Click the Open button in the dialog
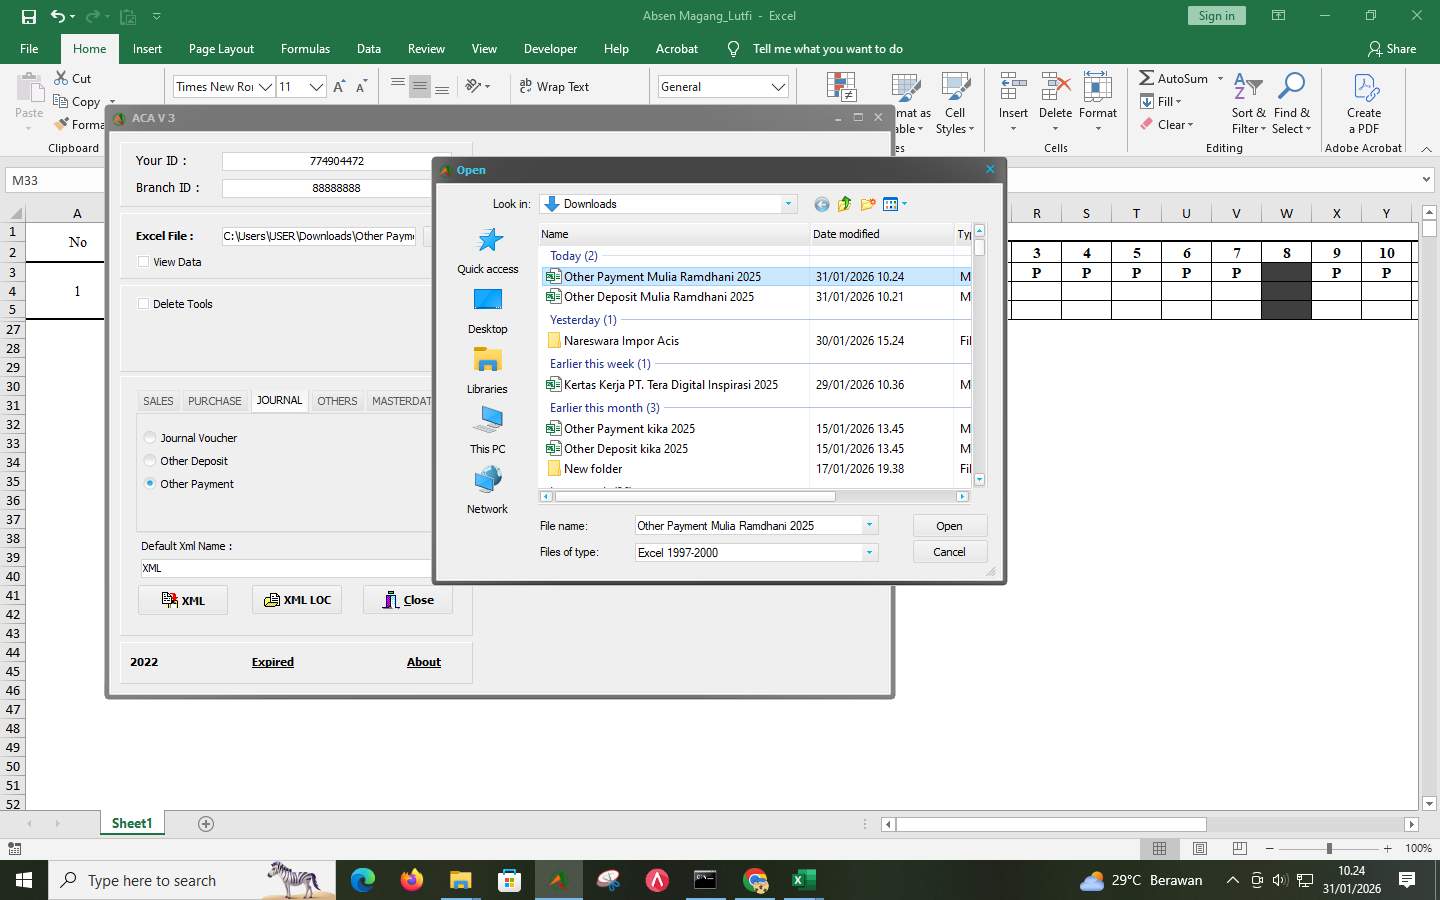Image resolution: width=1440 pixels, height=900 pixels. tap(948, 525)
